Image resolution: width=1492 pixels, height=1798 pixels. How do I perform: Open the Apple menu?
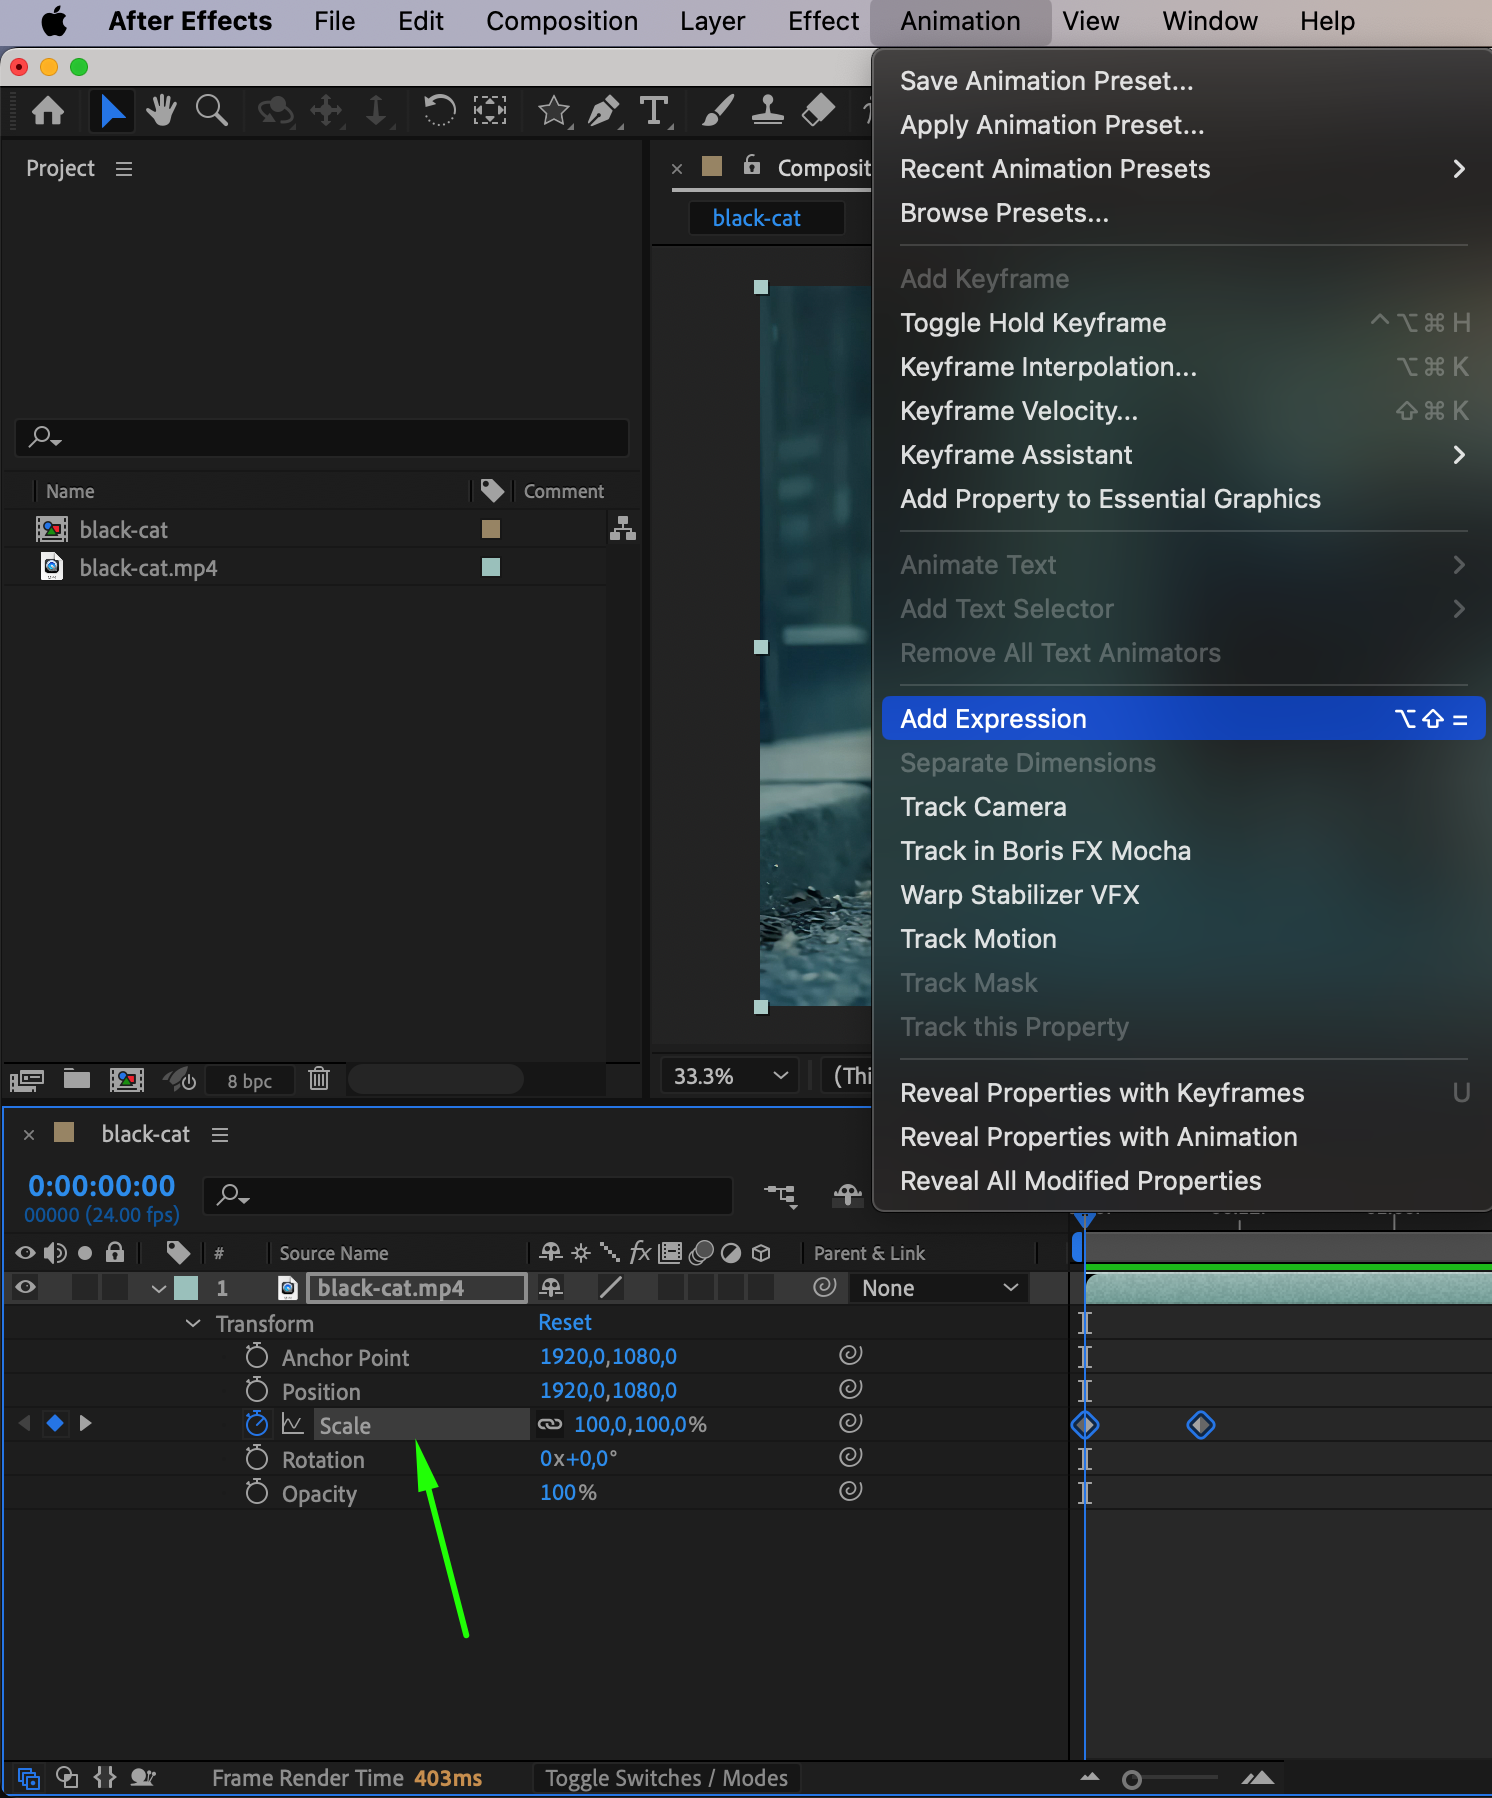(54, 21)
